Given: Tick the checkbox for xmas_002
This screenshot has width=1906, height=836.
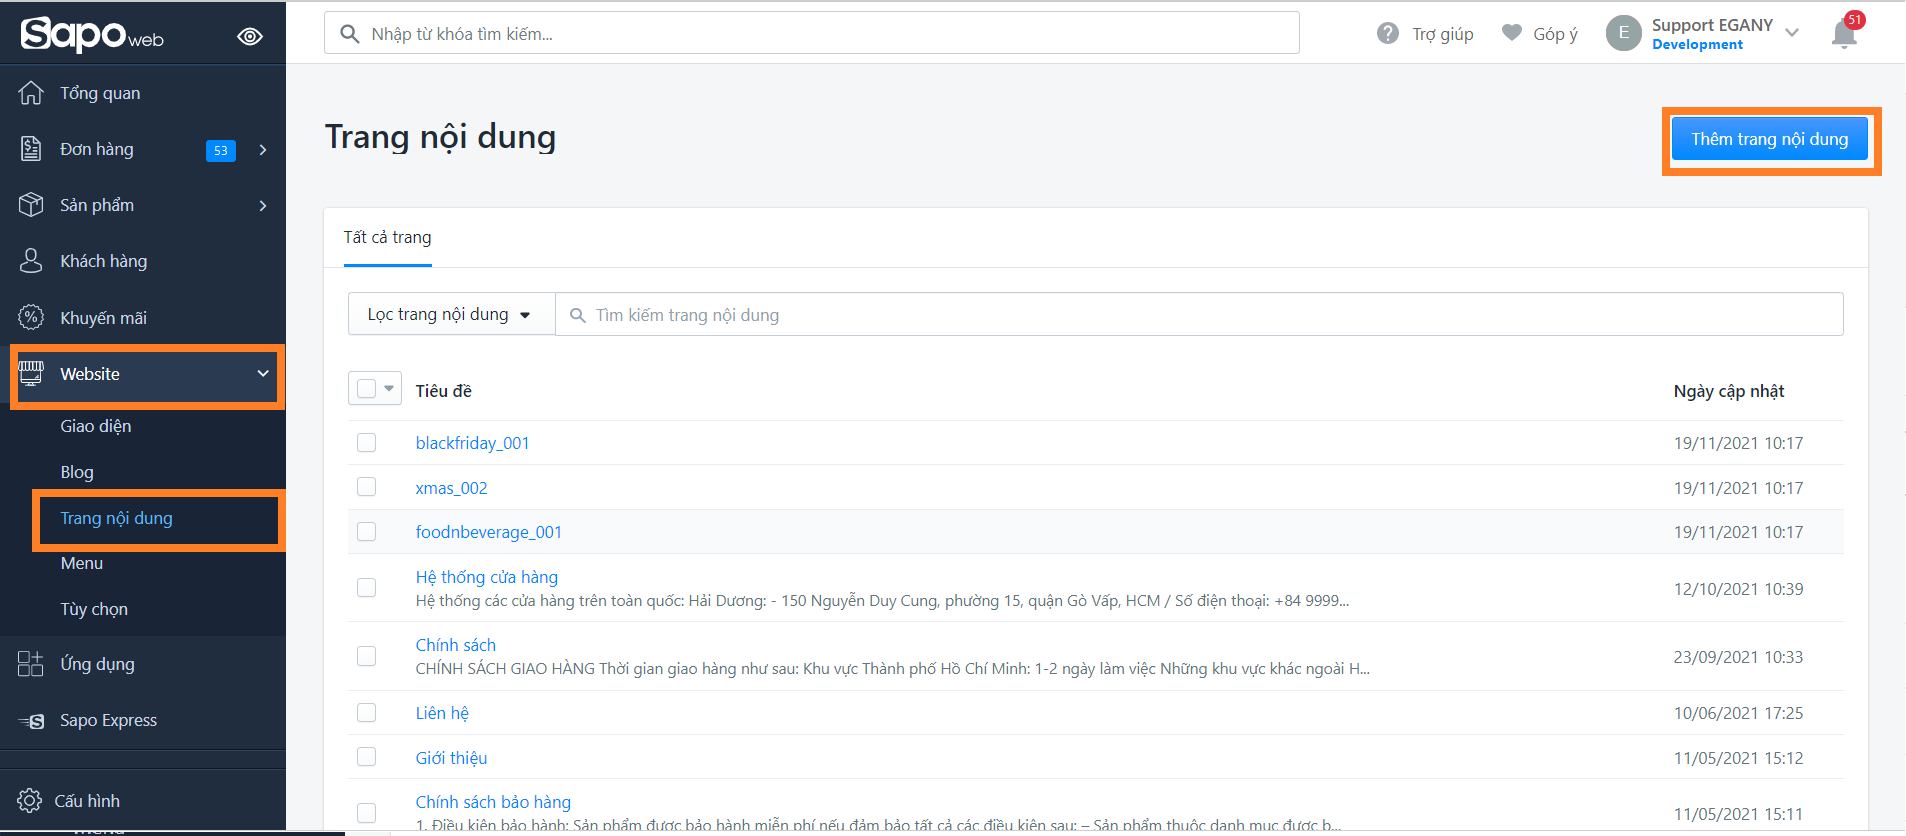Looking at the screenshot, I should 367,487.
